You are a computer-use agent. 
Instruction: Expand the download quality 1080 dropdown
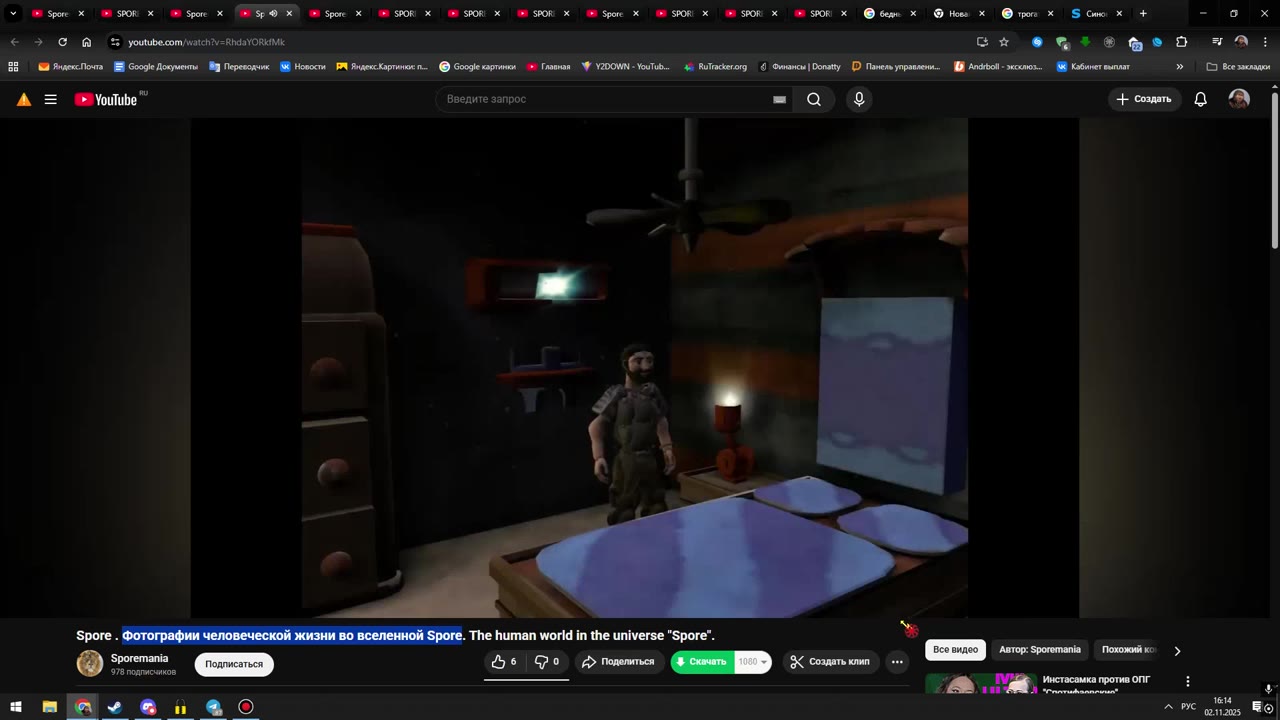pyautogui.click(x=753, y=662)
